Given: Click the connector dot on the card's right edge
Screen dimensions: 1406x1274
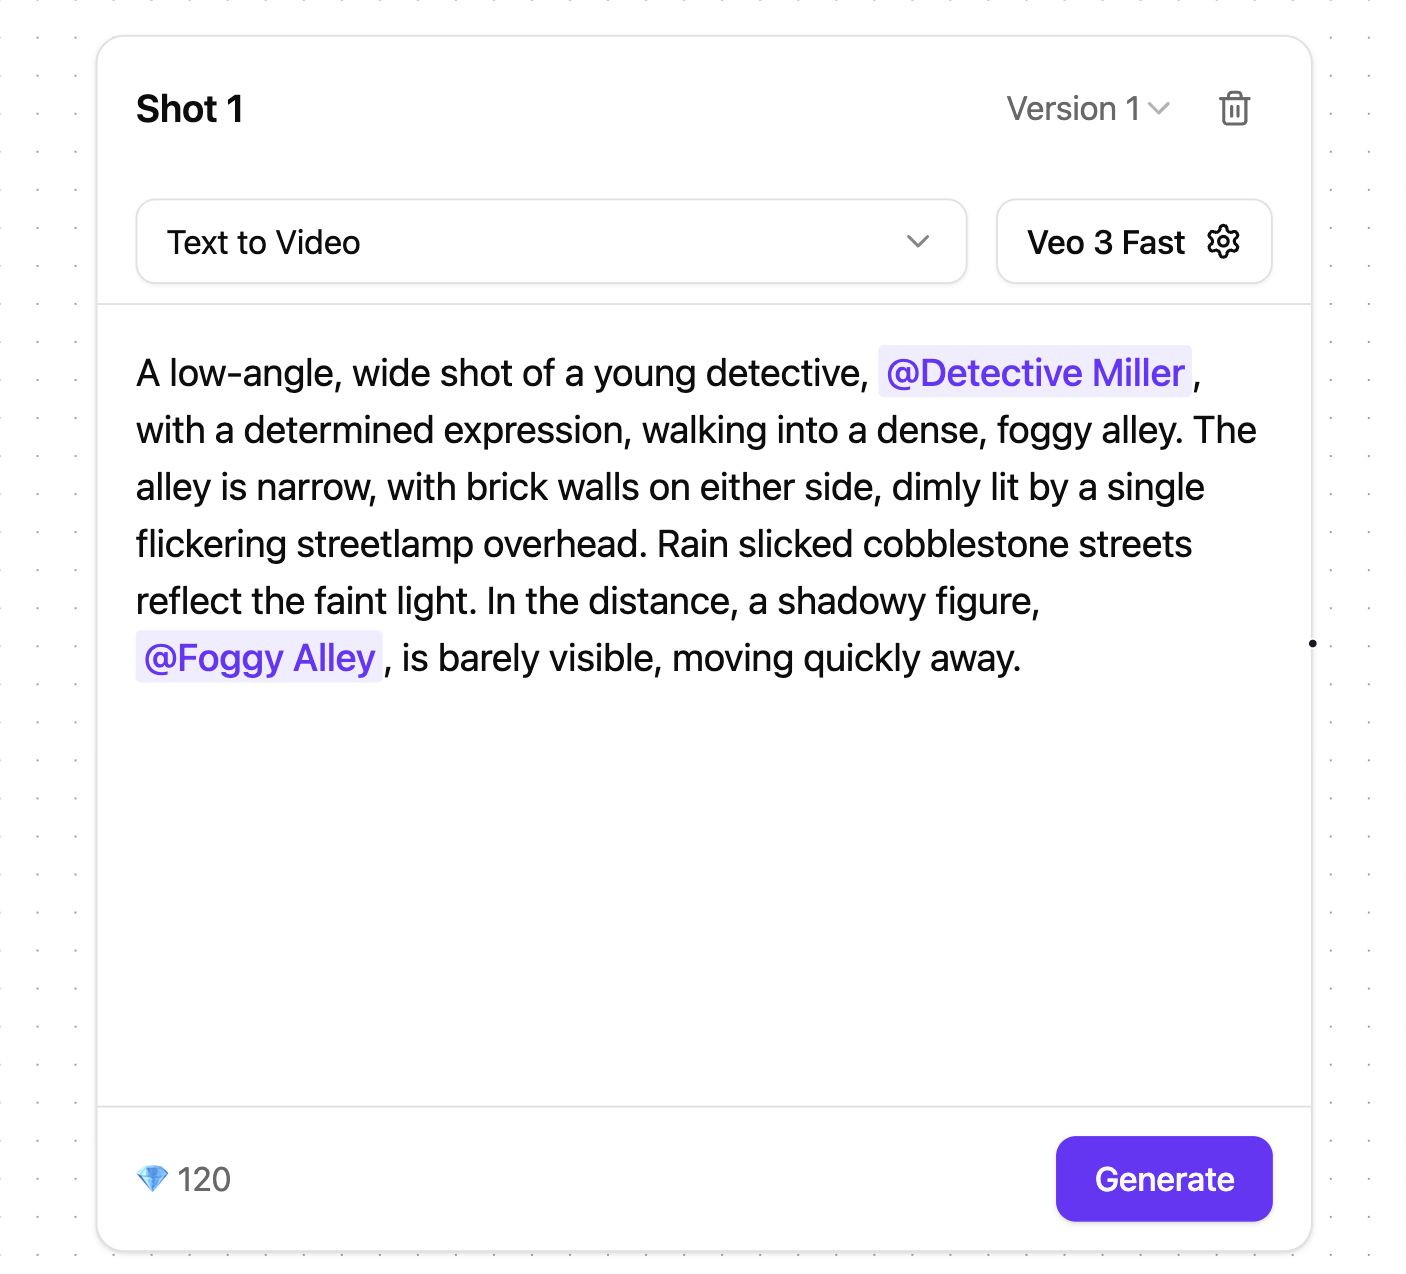Looking at the screenshot, I should point(1312,643).
